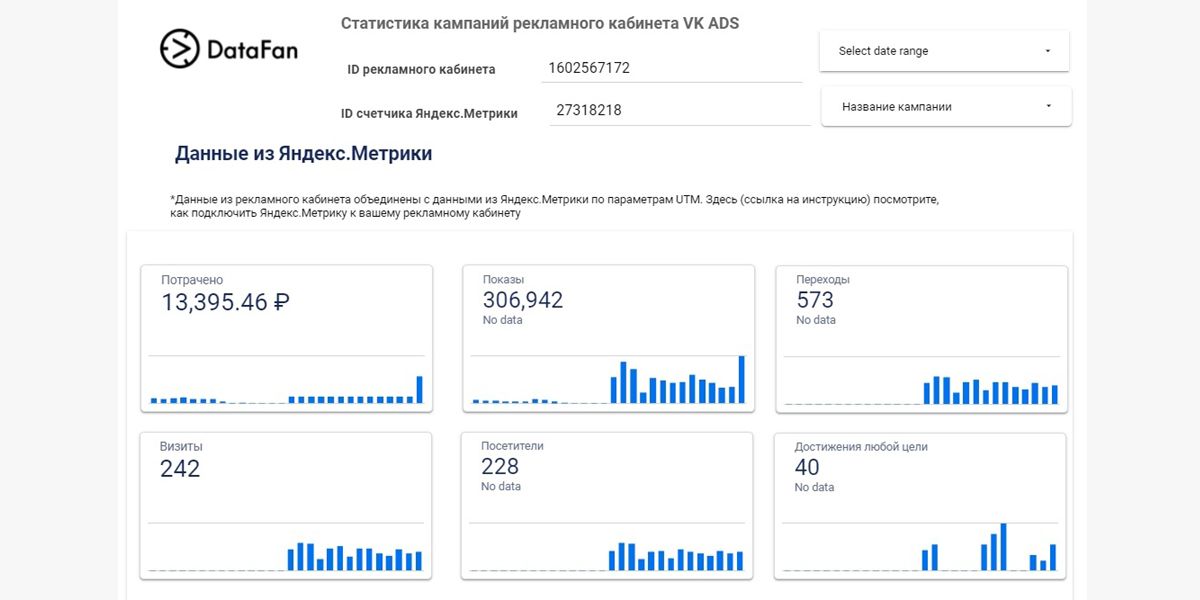The image size is (1200, 600).
Task: Click the tallest last bar in Показы chart
Action: (742, 379)
